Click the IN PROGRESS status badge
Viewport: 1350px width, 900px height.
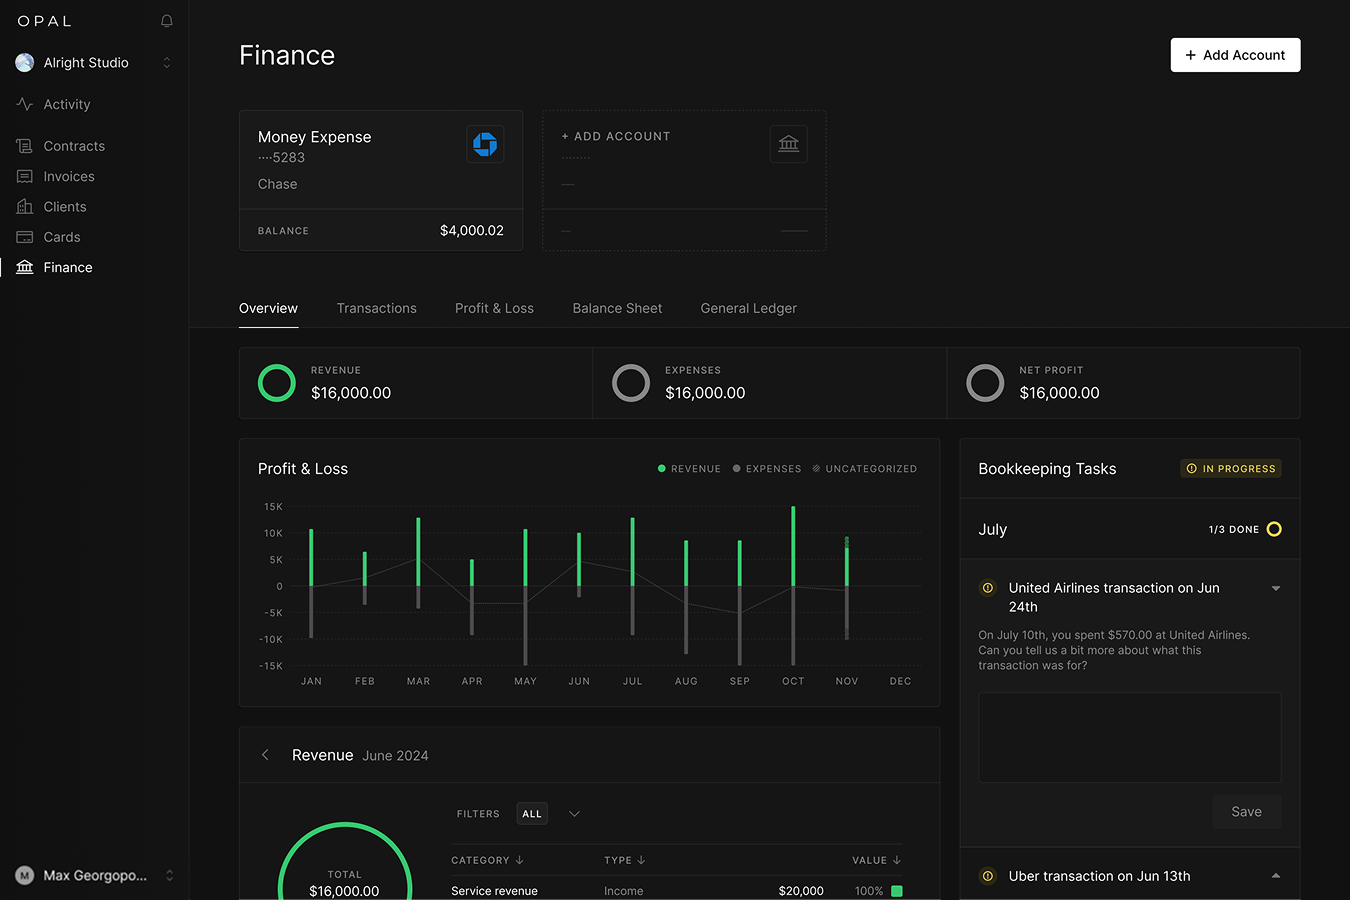[1231, 469]
